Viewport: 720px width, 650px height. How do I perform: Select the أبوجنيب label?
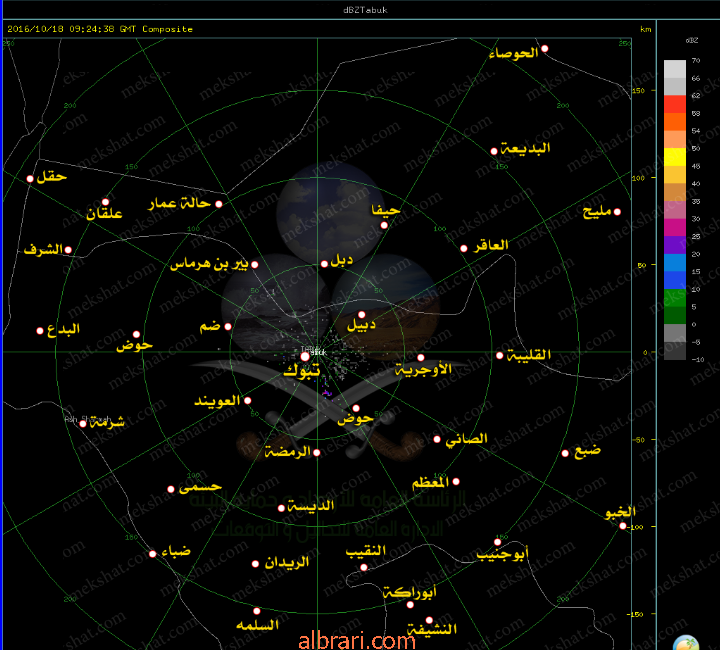click(x=502, y=554)
